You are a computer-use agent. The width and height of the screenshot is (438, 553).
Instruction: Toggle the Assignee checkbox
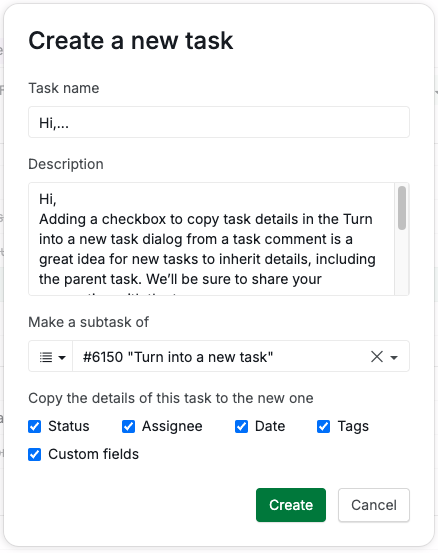tap(128, 426)
